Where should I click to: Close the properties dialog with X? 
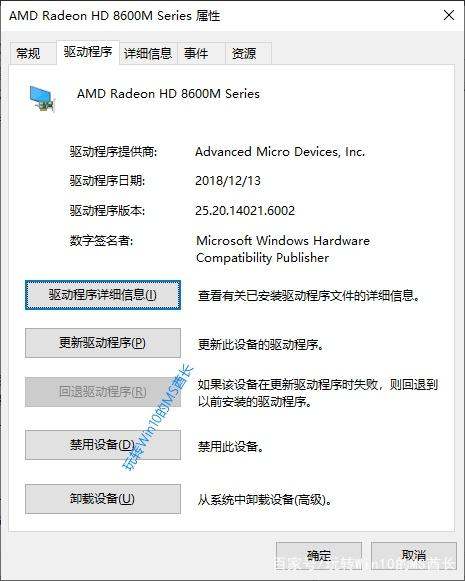[x=449, y=15]
